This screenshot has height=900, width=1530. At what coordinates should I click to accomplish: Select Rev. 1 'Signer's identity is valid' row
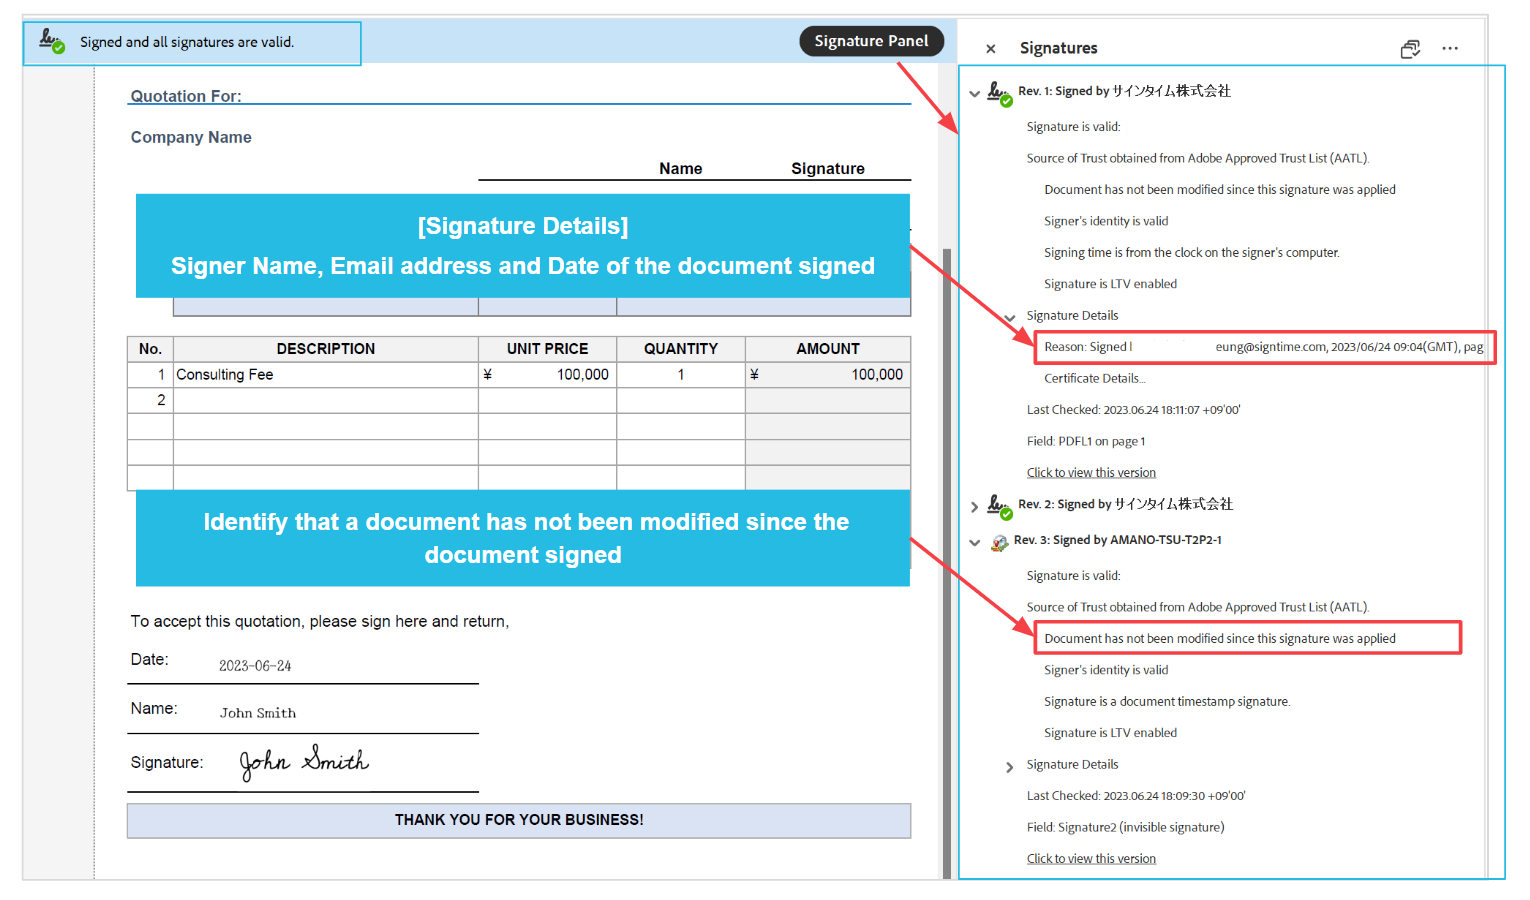point(1106,221)
